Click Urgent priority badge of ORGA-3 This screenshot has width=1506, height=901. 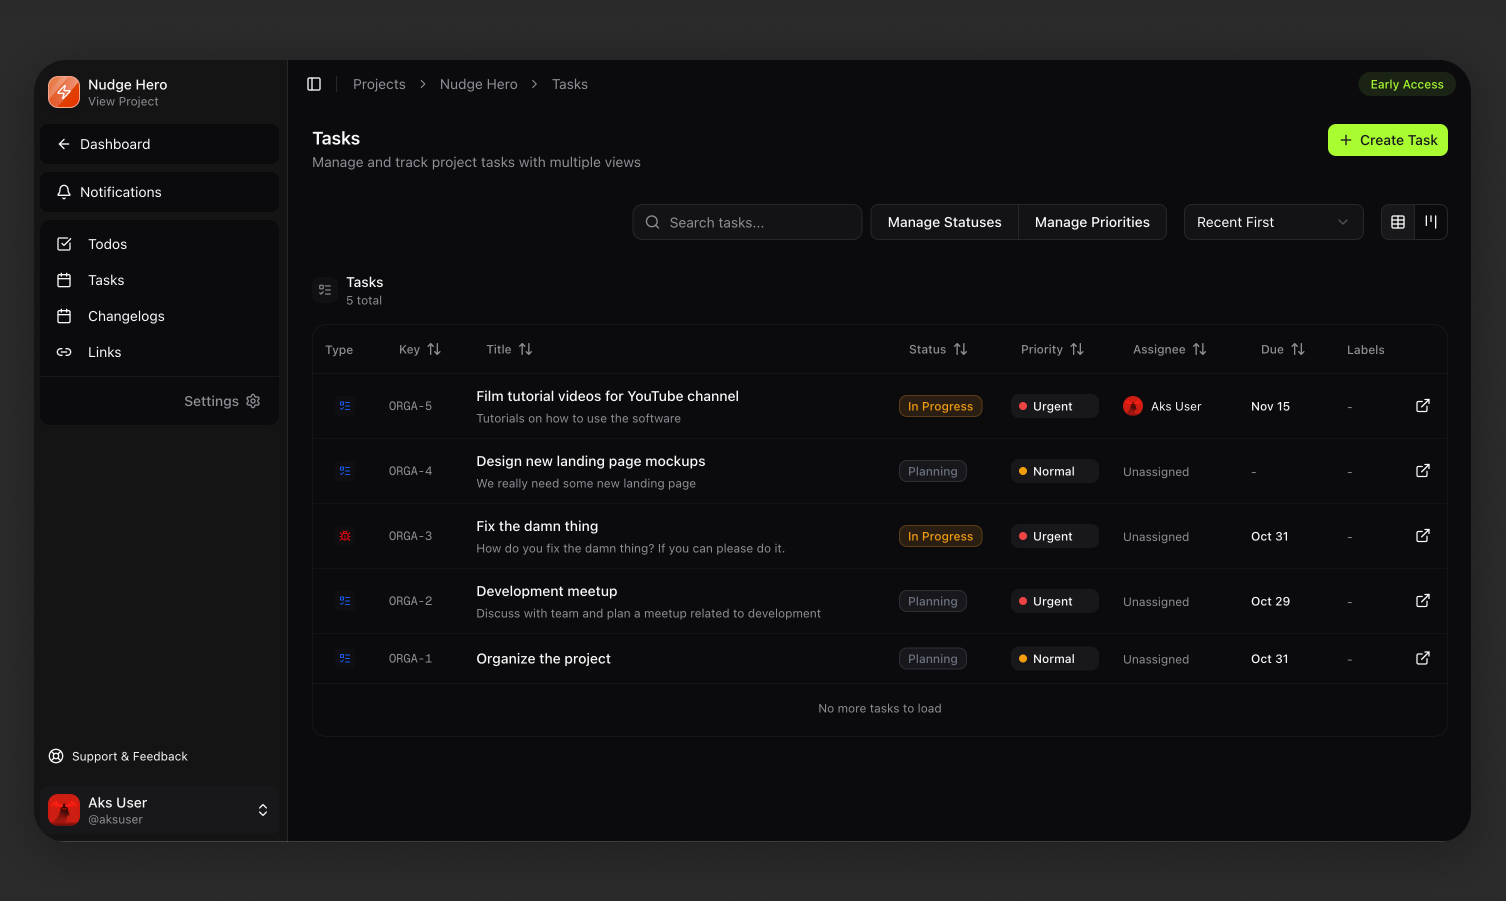click(x=1055, y=536)
